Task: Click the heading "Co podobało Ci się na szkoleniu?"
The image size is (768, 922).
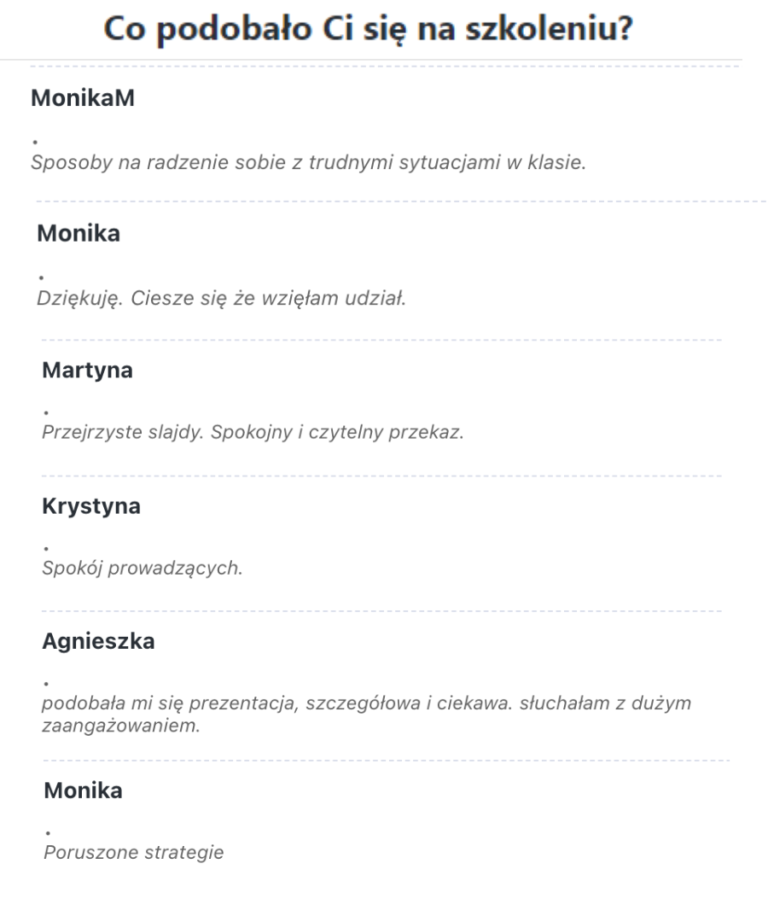Action: pyautogui.click(x=383, y=28)
